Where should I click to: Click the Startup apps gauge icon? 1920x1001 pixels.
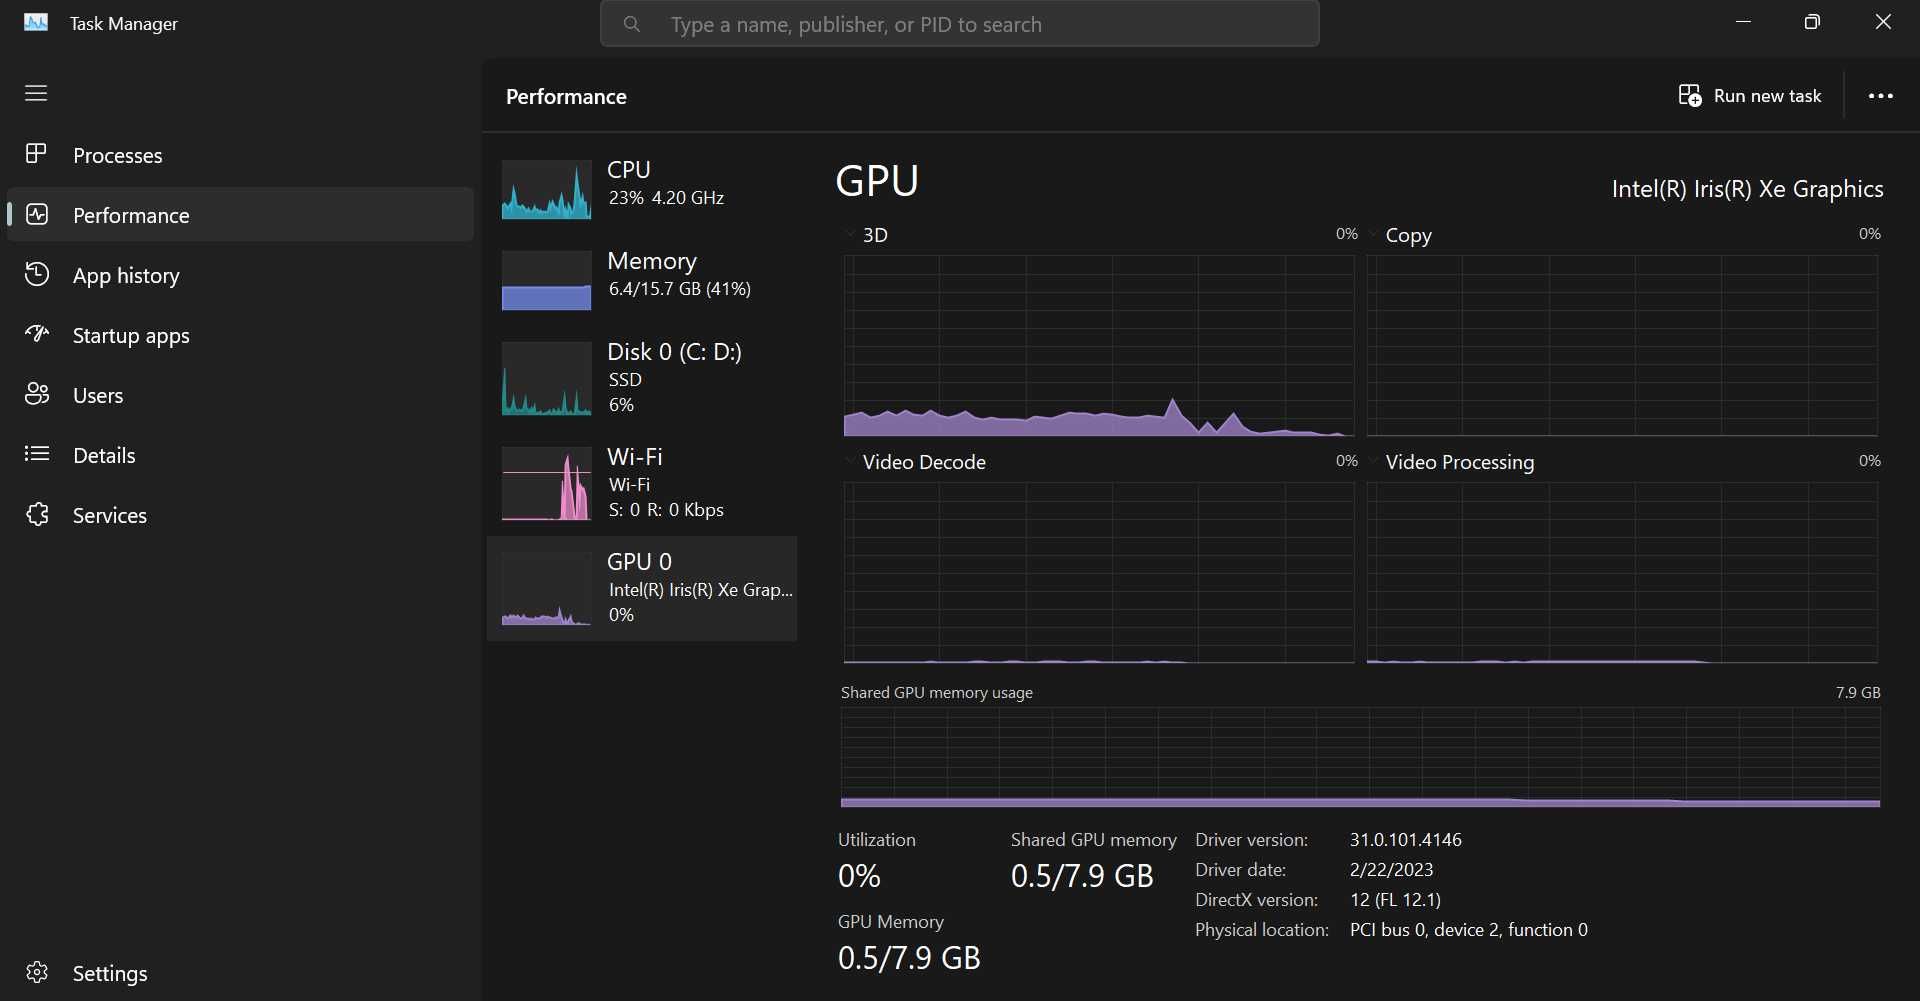(x=37, y=334)
